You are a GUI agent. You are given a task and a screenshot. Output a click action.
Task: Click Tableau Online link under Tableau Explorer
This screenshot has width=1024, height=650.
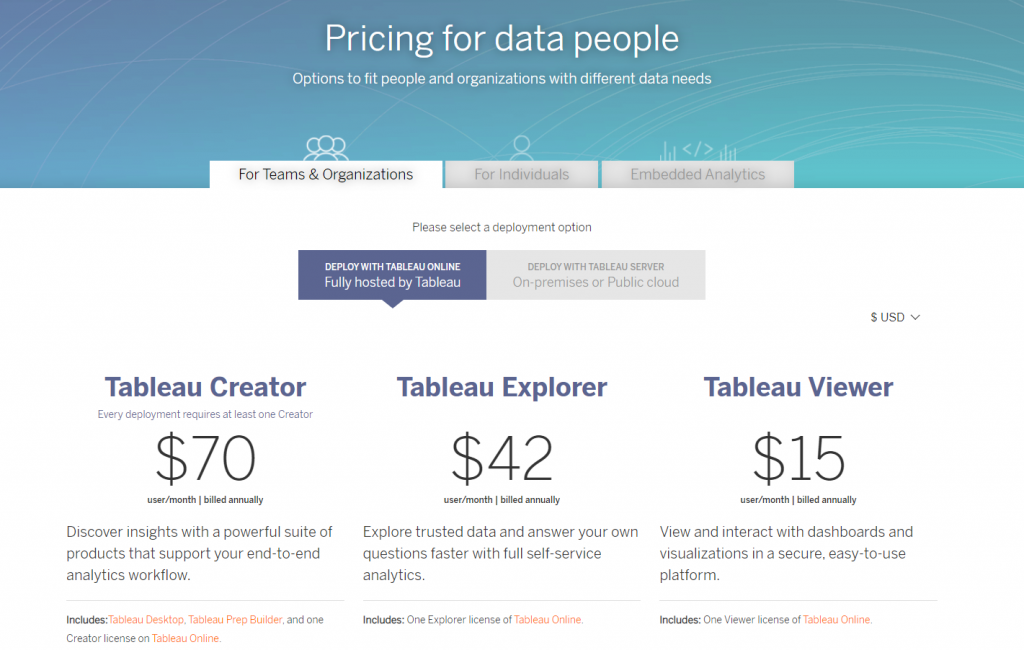(548, 619)
